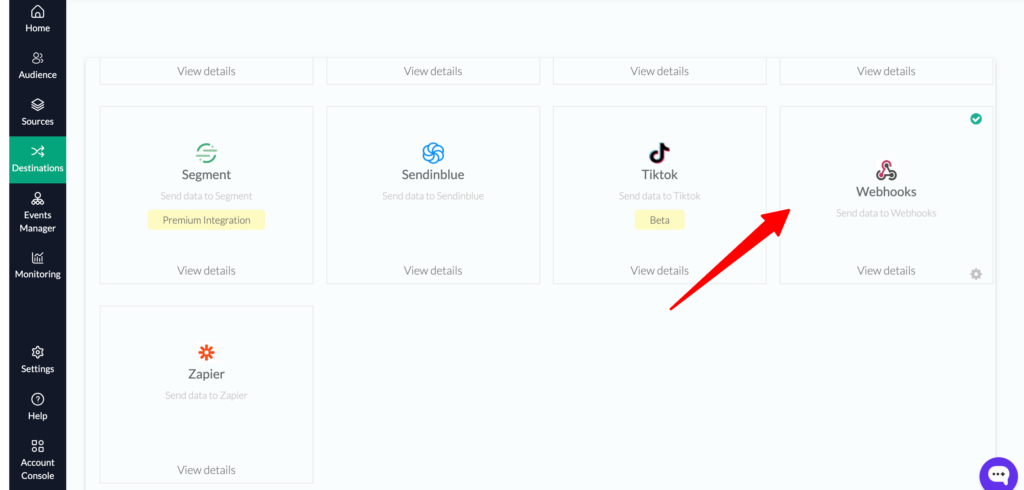View details for Segment

(x=206, y=270)
